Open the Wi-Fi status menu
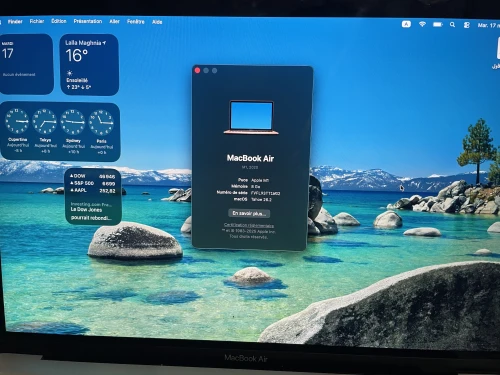The image size is (500, 375). click(422, 24)
